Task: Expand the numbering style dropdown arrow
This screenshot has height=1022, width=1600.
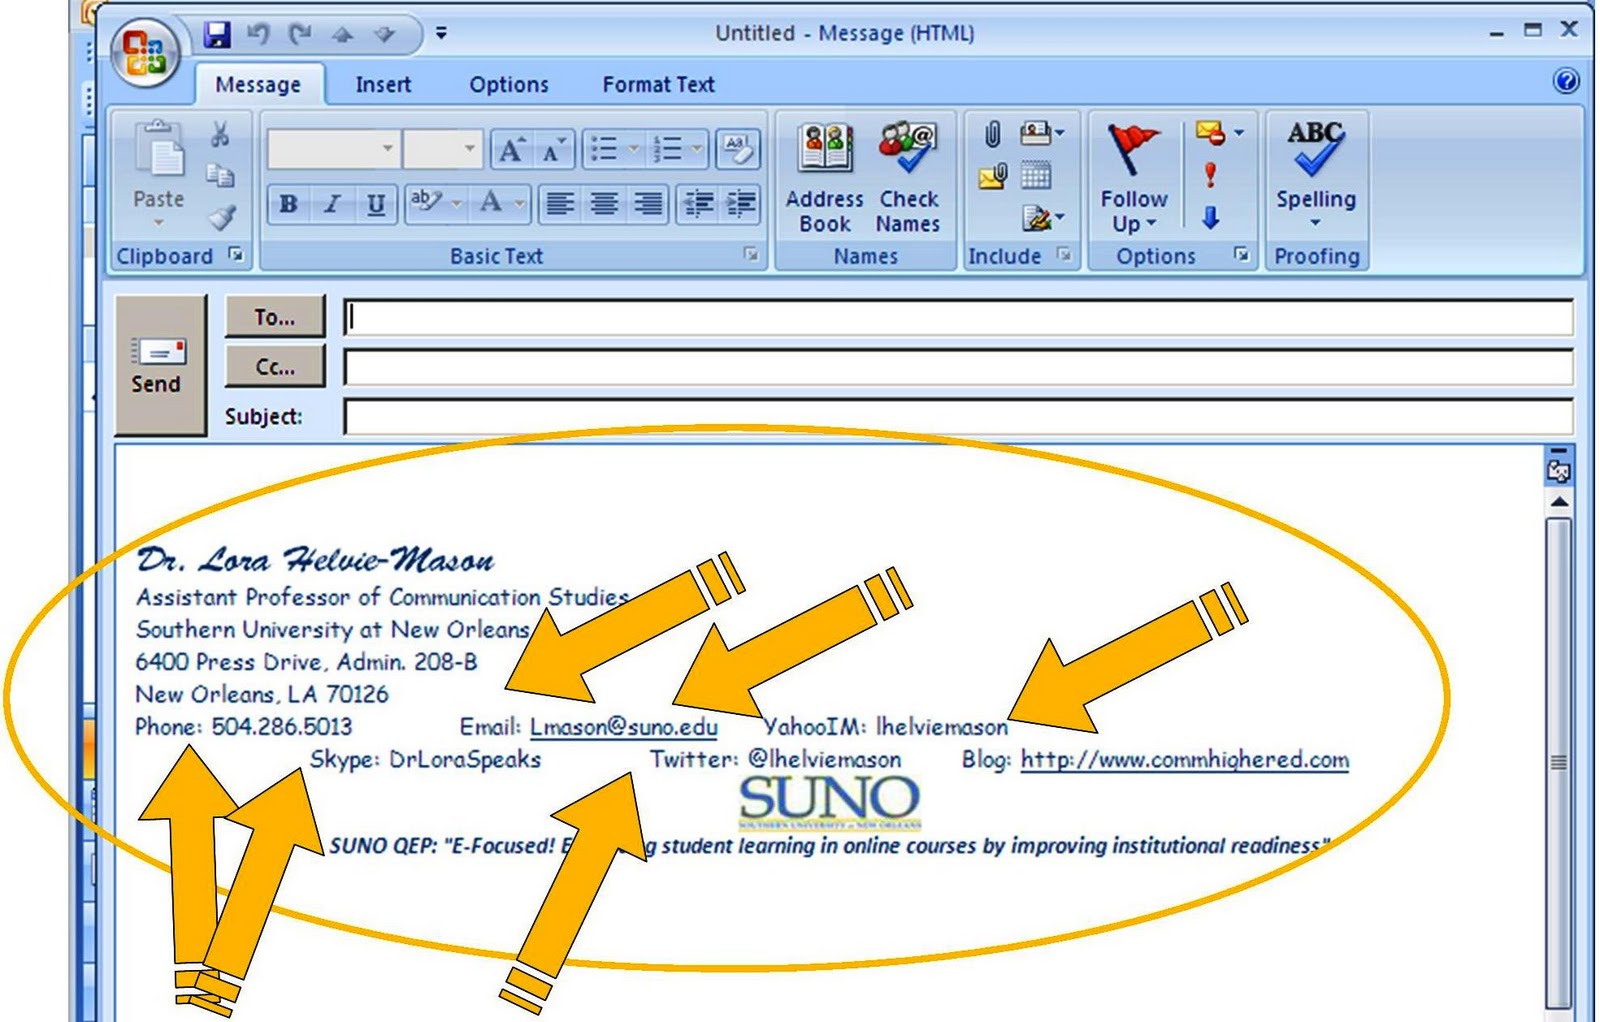Action: coord(697,150)
